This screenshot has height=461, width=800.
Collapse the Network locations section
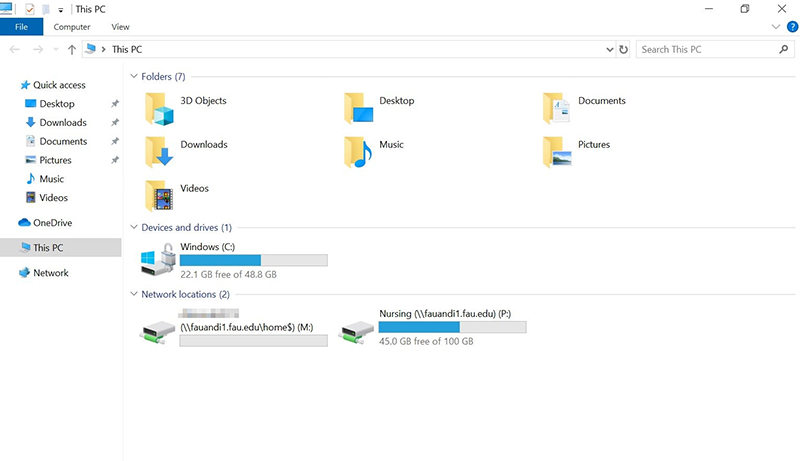coord(134,294)
